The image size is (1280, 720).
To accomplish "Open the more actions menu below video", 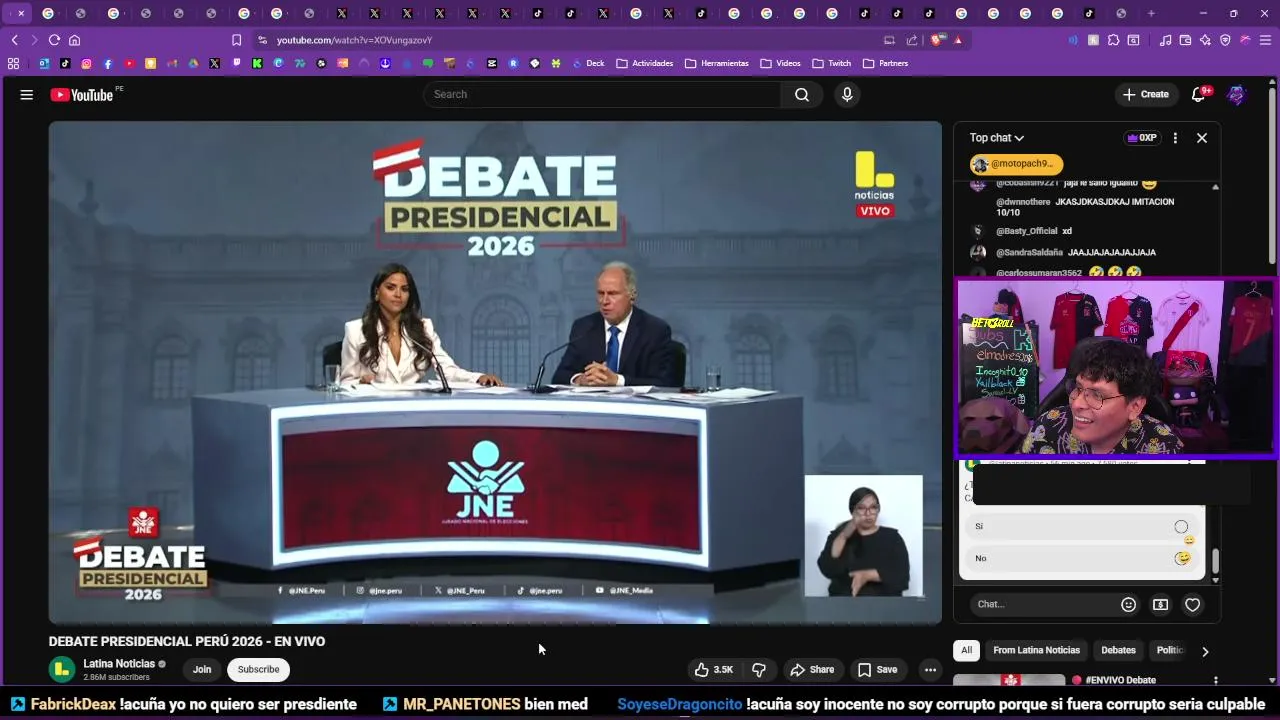I will coord(930,670).
